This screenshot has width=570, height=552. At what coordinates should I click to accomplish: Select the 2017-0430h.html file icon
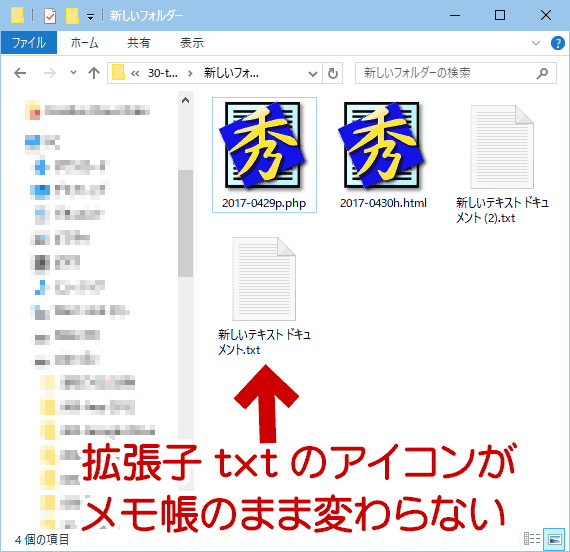[382, 145]
